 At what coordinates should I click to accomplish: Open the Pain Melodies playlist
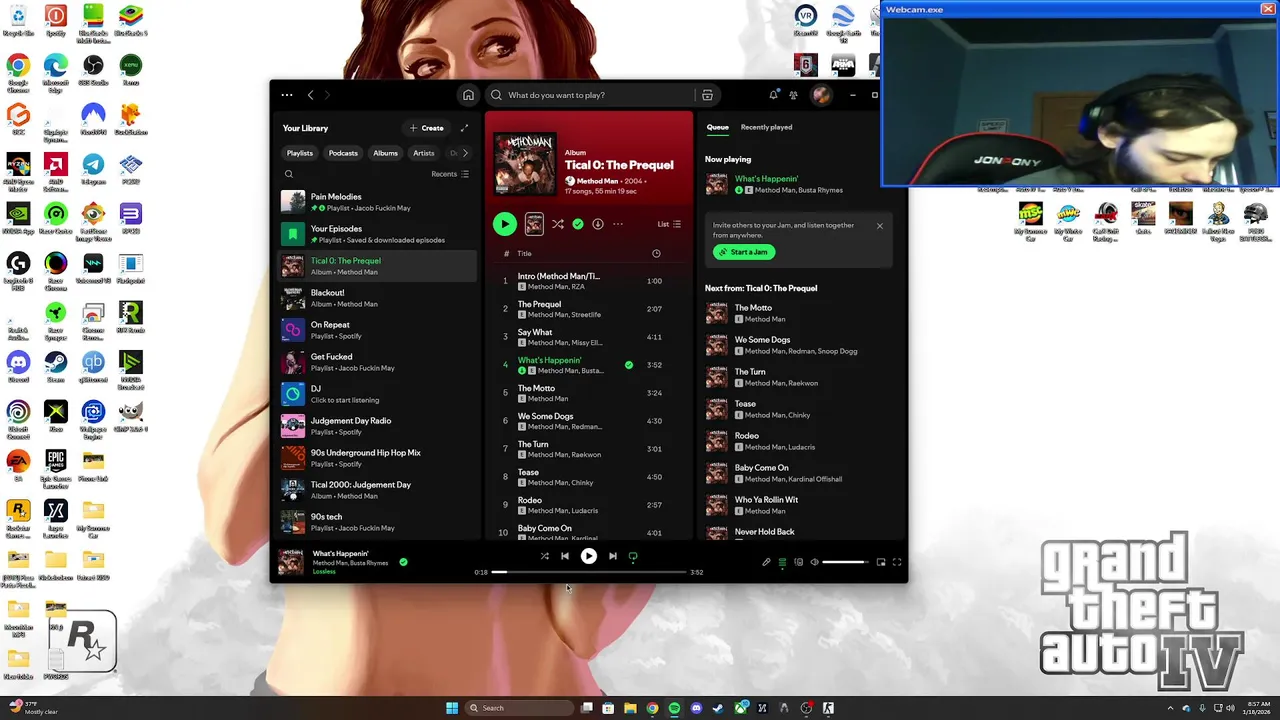377,202
